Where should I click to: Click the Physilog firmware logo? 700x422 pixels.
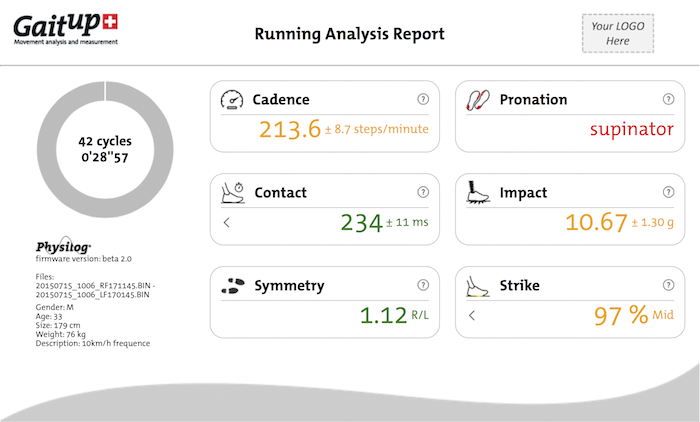coord(63,246)
